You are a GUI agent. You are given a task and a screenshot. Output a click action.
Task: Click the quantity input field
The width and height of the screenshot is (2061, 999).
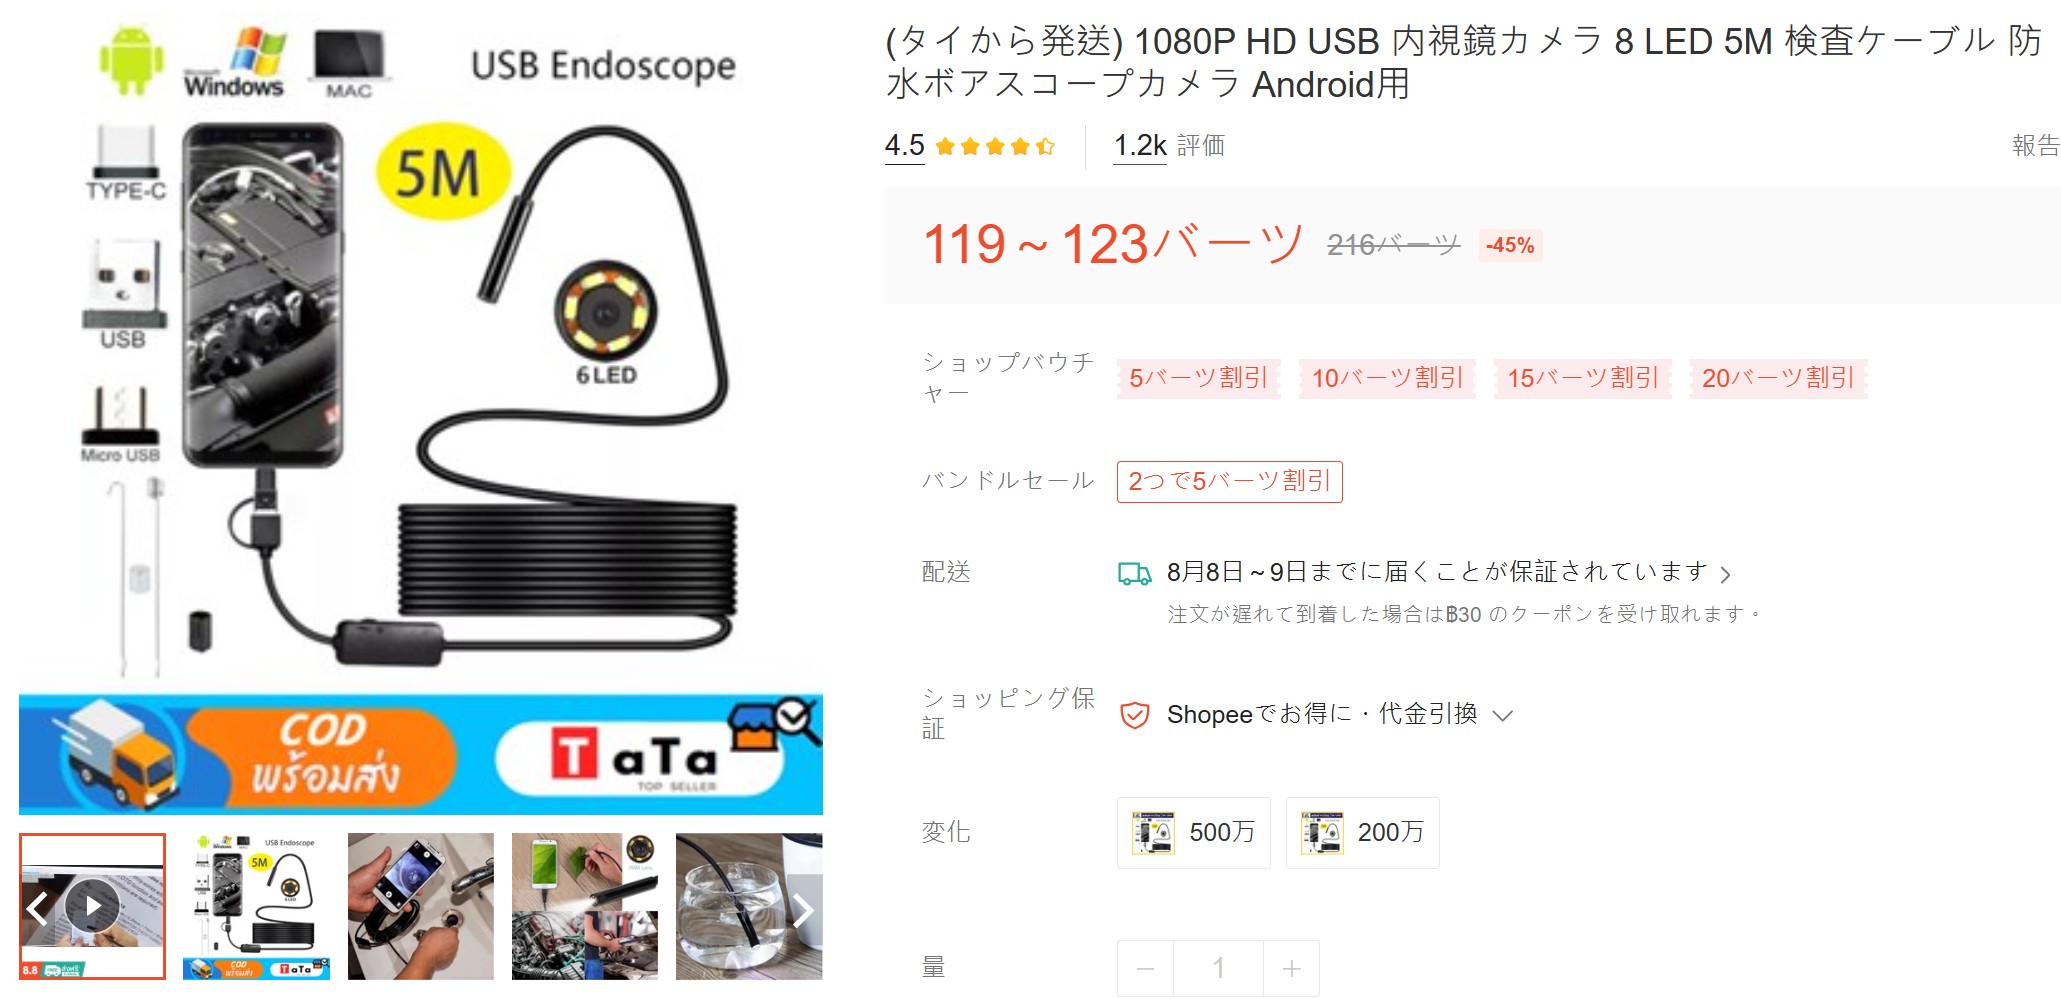tap(1218, 968)
